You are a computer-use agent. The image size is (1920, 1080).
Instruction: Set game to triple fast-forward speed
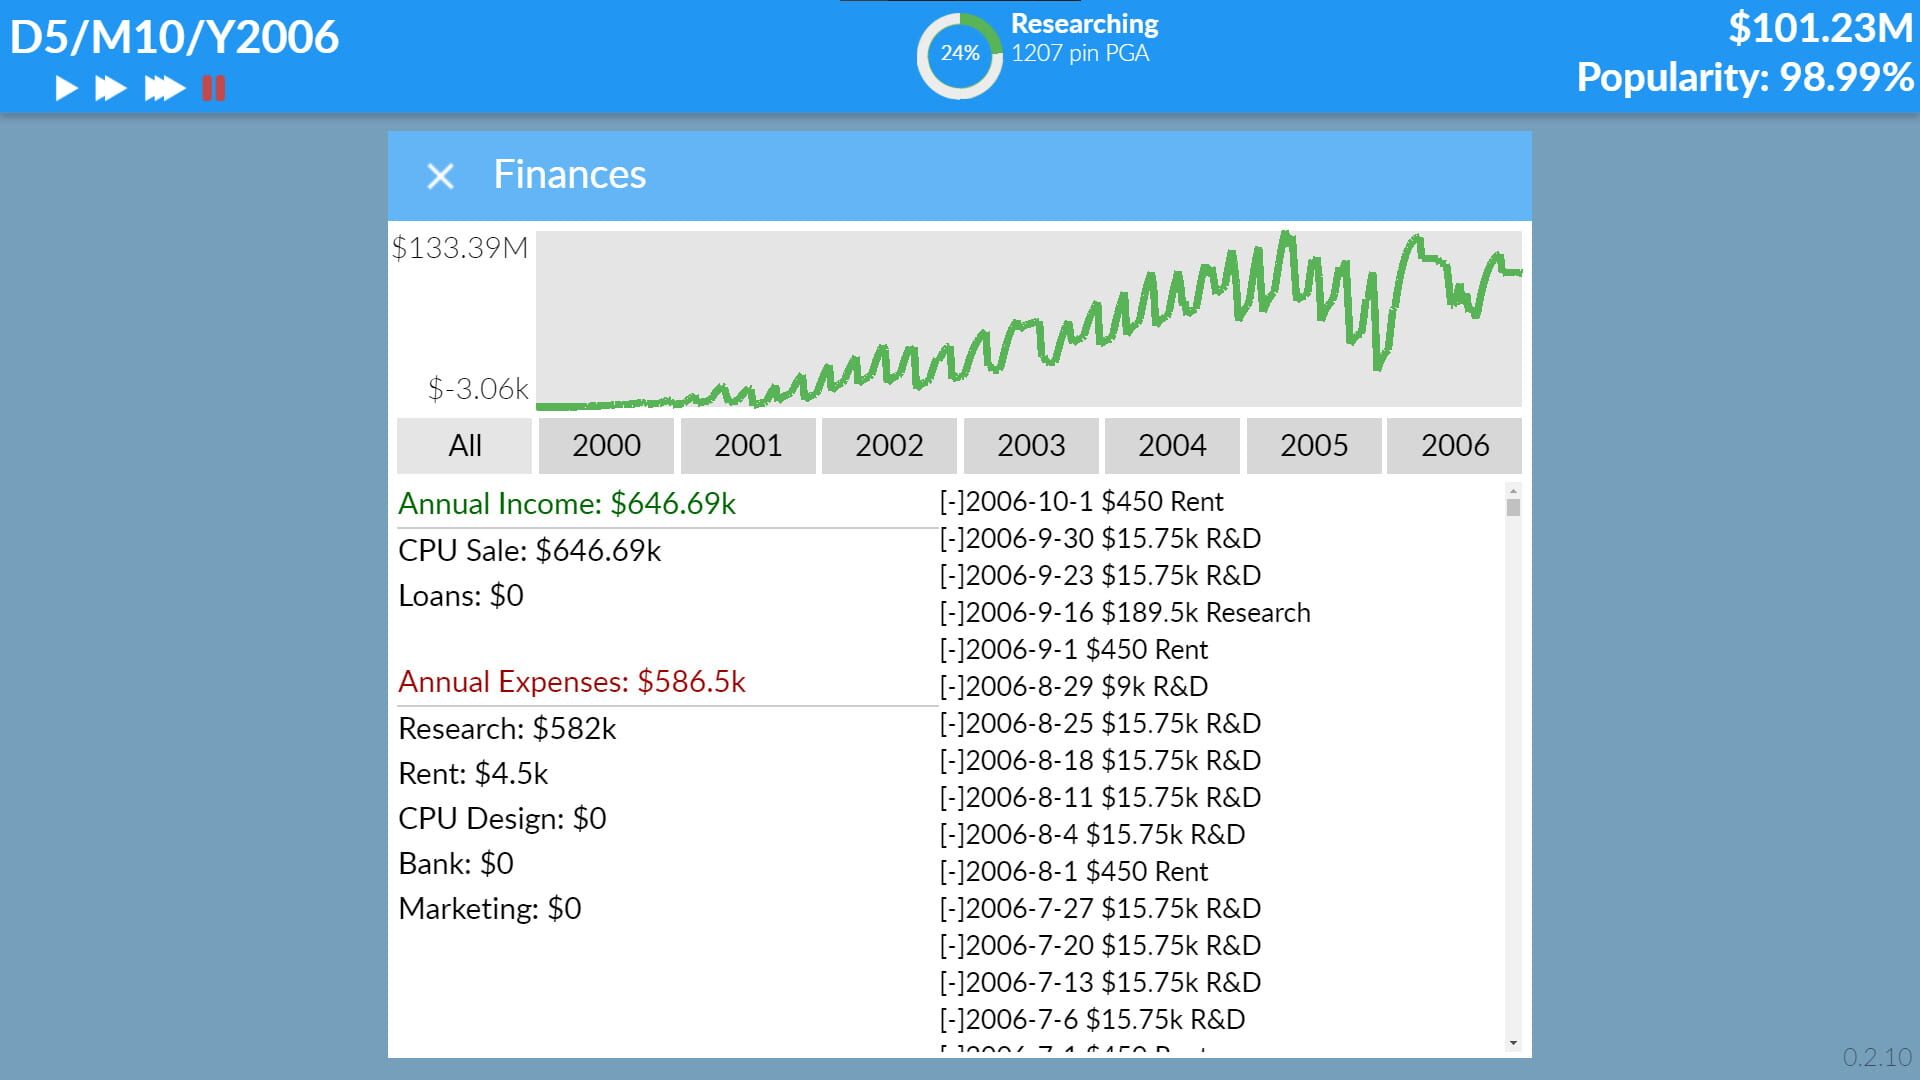coord(164,89)
